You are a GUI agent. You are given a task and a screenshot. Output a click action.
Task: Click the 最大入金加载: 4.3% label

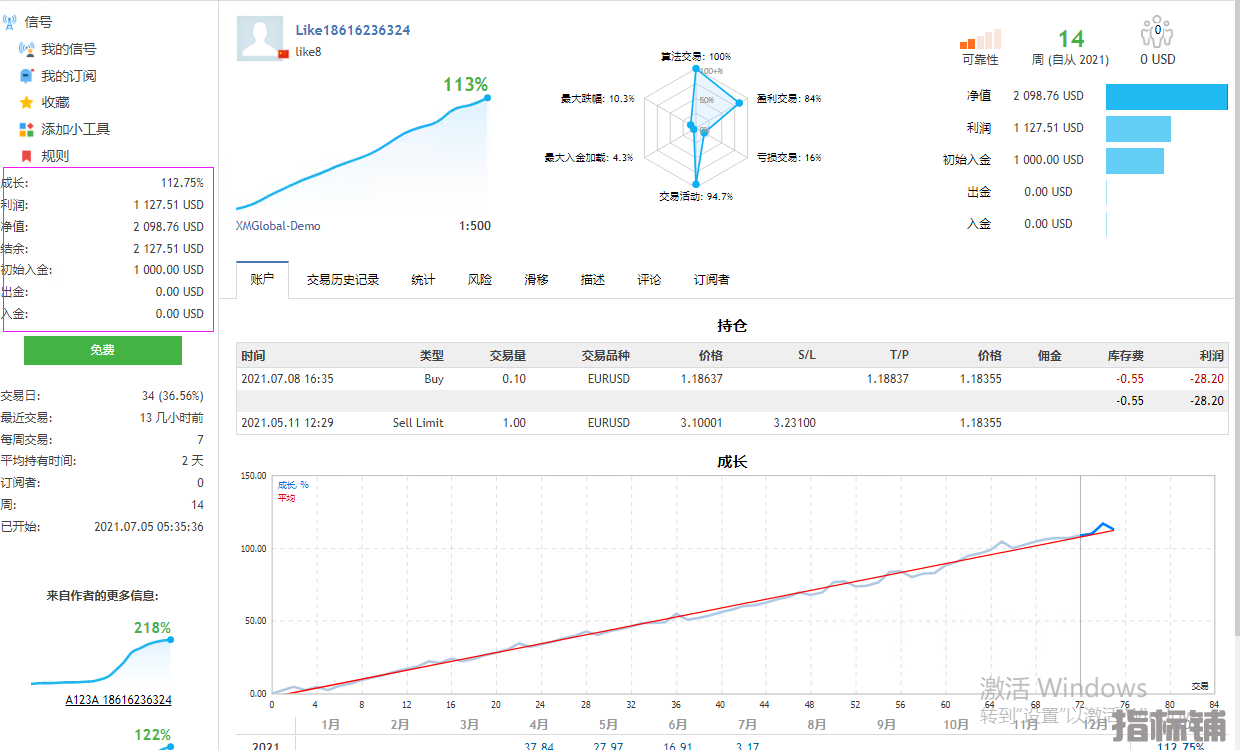pyautogui.click(x=590, y=157)
